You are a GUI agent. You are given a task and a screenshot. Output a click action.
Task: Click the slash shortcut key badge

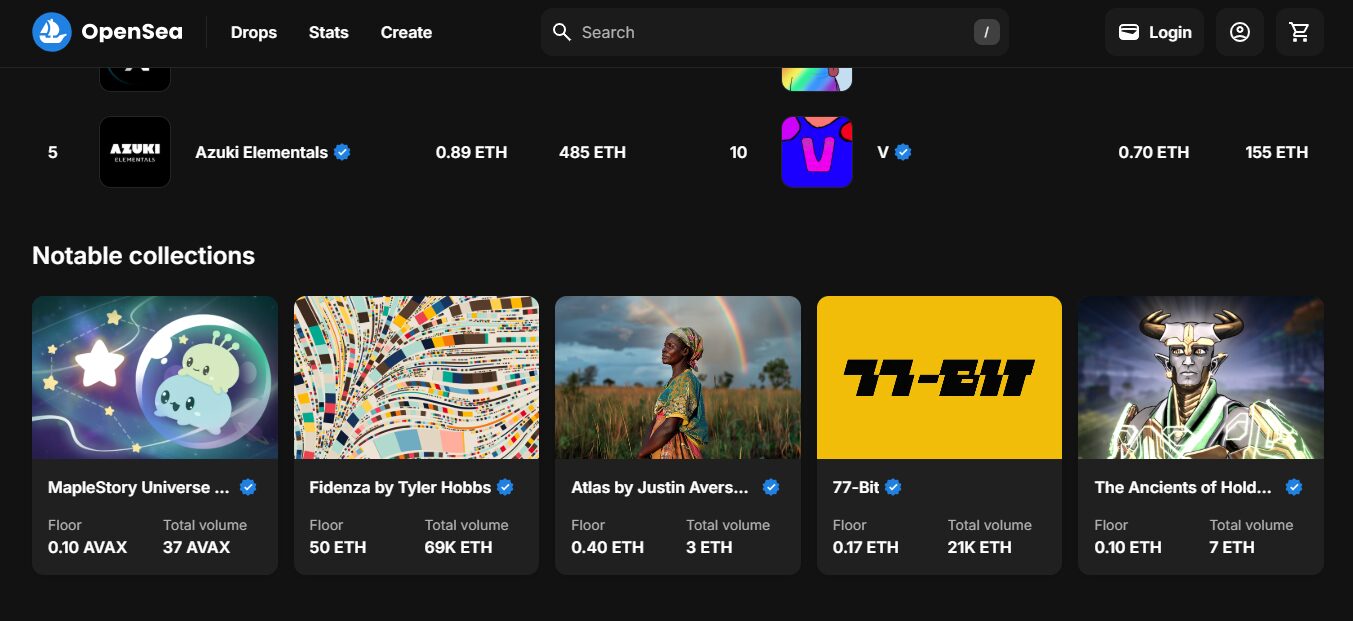[x=986, y=32]
